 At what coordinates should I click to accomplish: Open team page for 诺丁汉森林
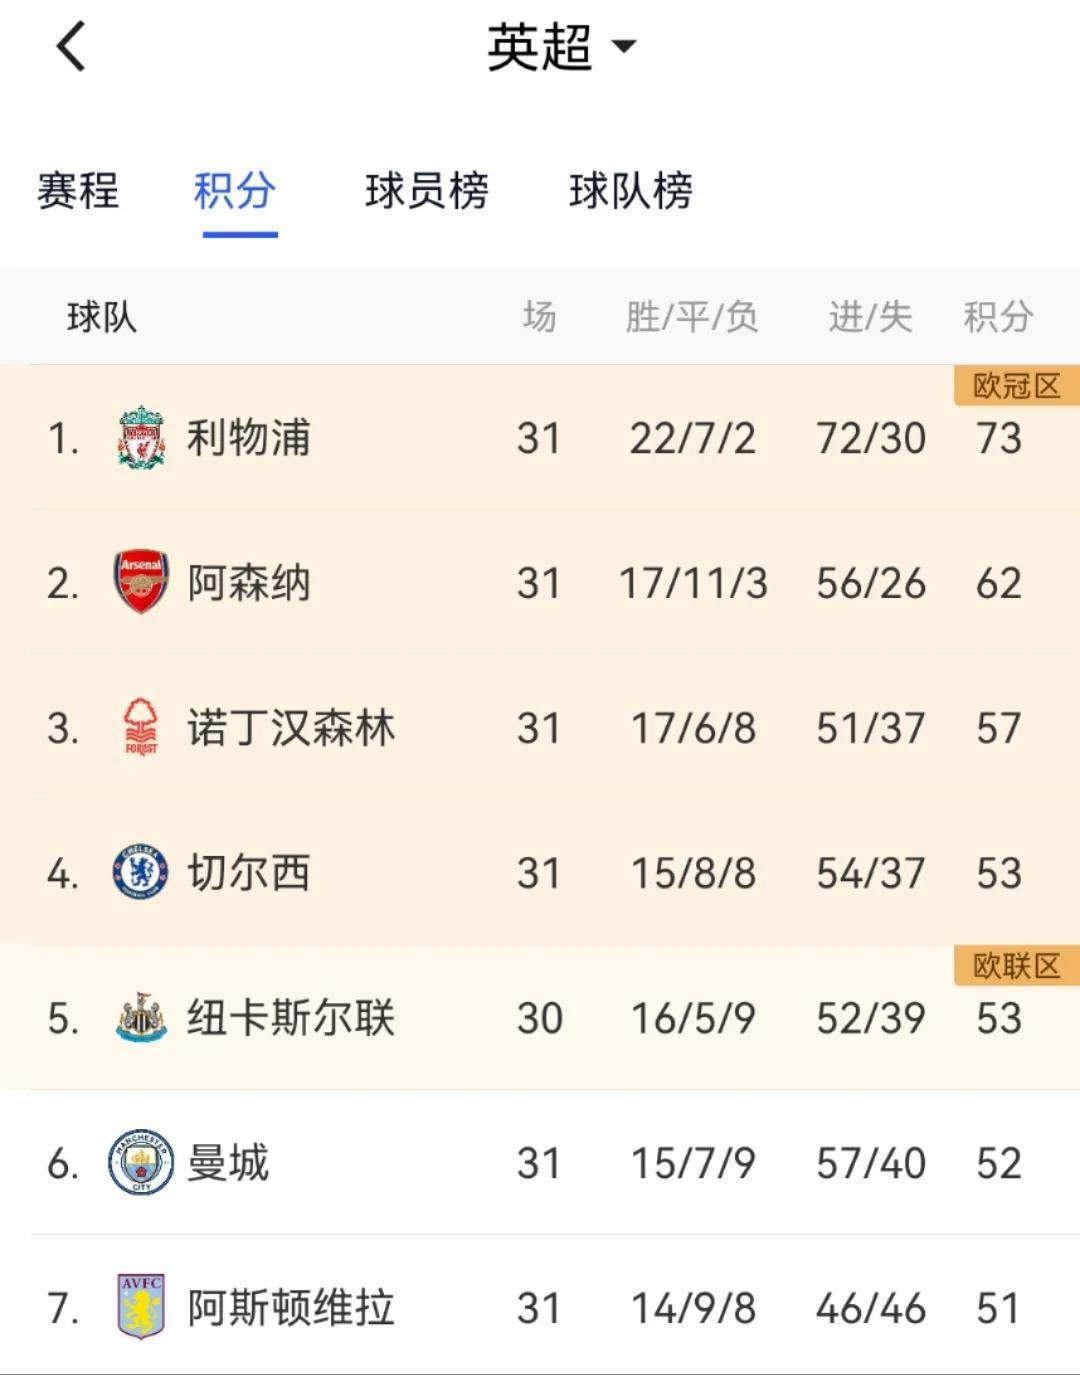point(291,727)
